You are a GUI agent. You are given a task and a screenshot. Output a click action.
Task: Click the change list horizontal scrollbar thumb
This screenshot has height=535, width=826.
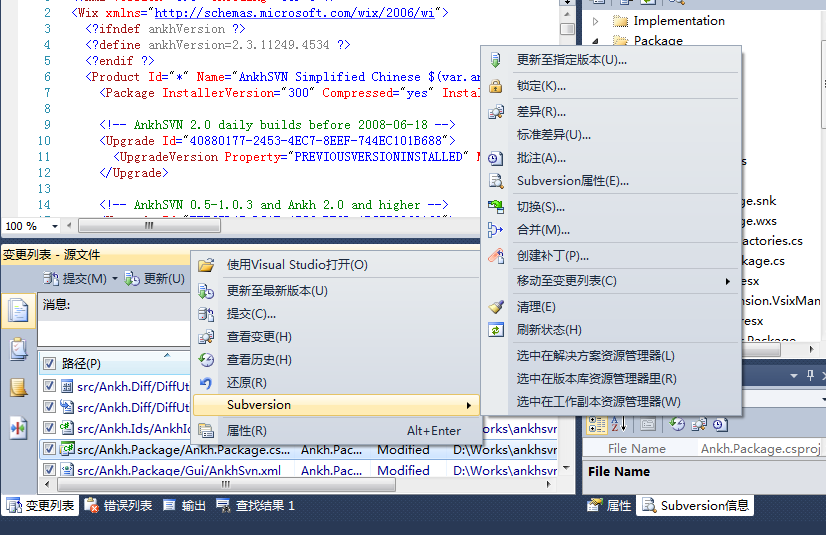click(226, 484)
